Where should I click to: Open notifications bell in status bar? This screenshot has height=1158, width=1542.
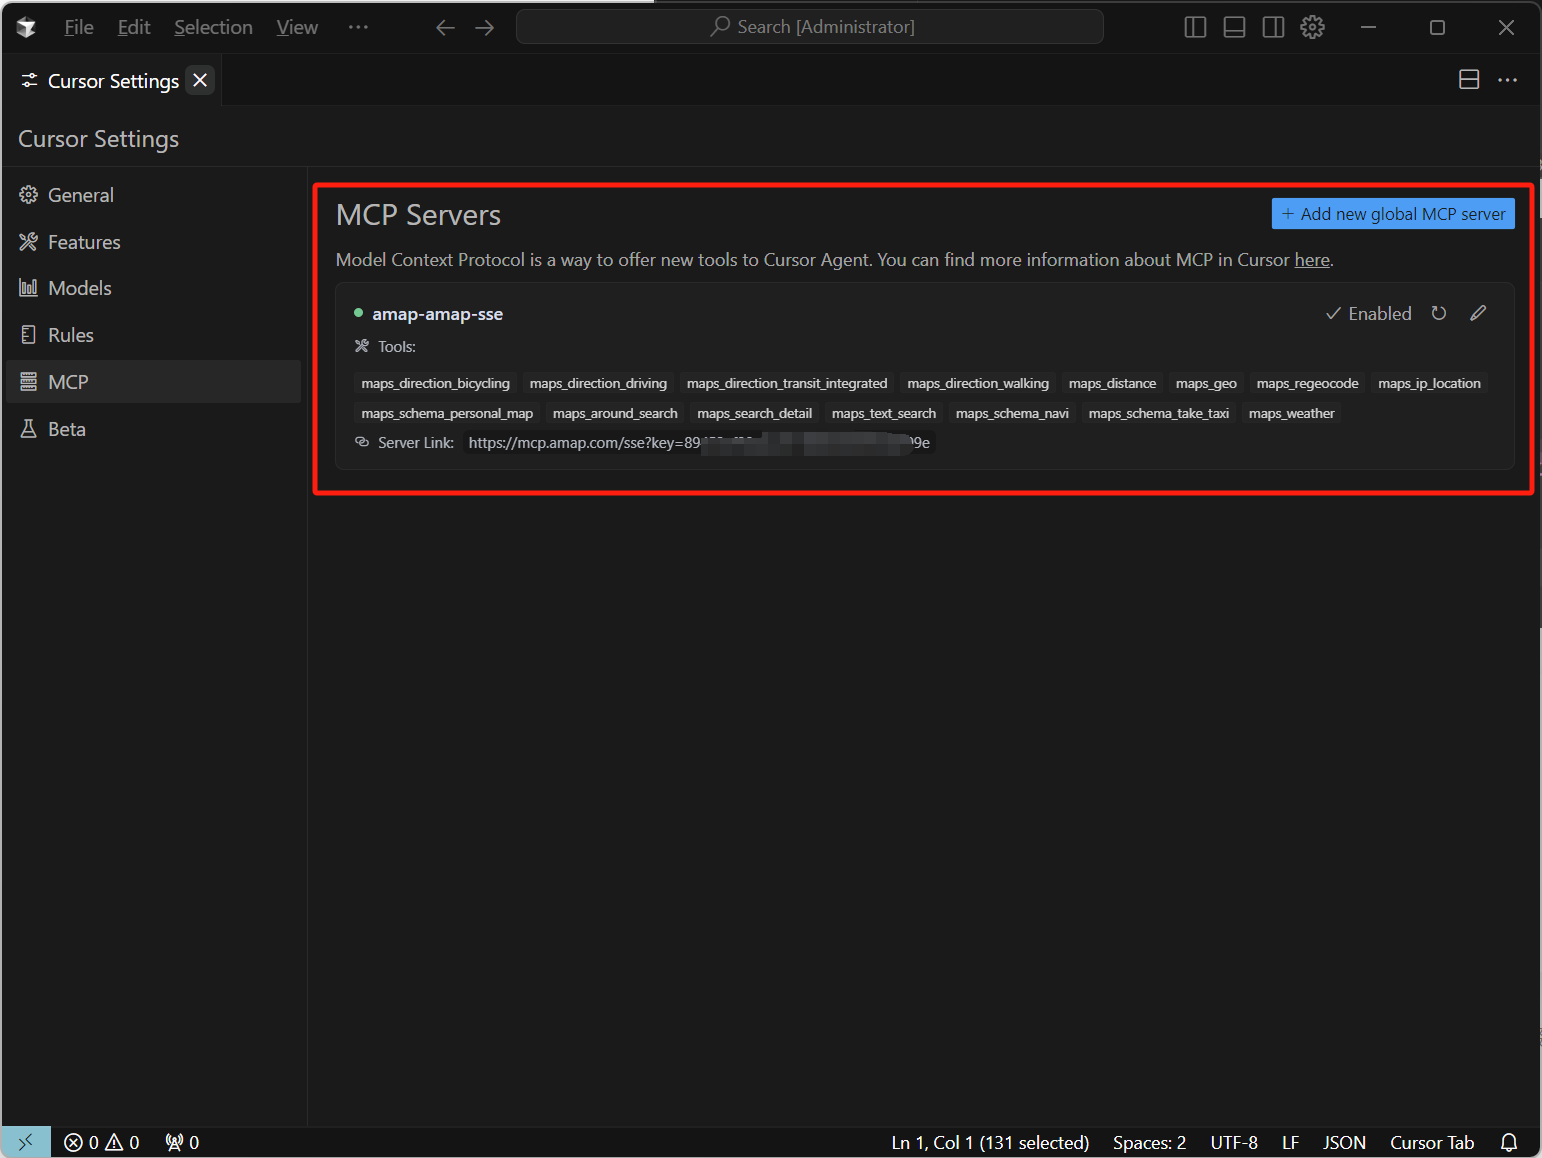(x=1508, y=1142)
